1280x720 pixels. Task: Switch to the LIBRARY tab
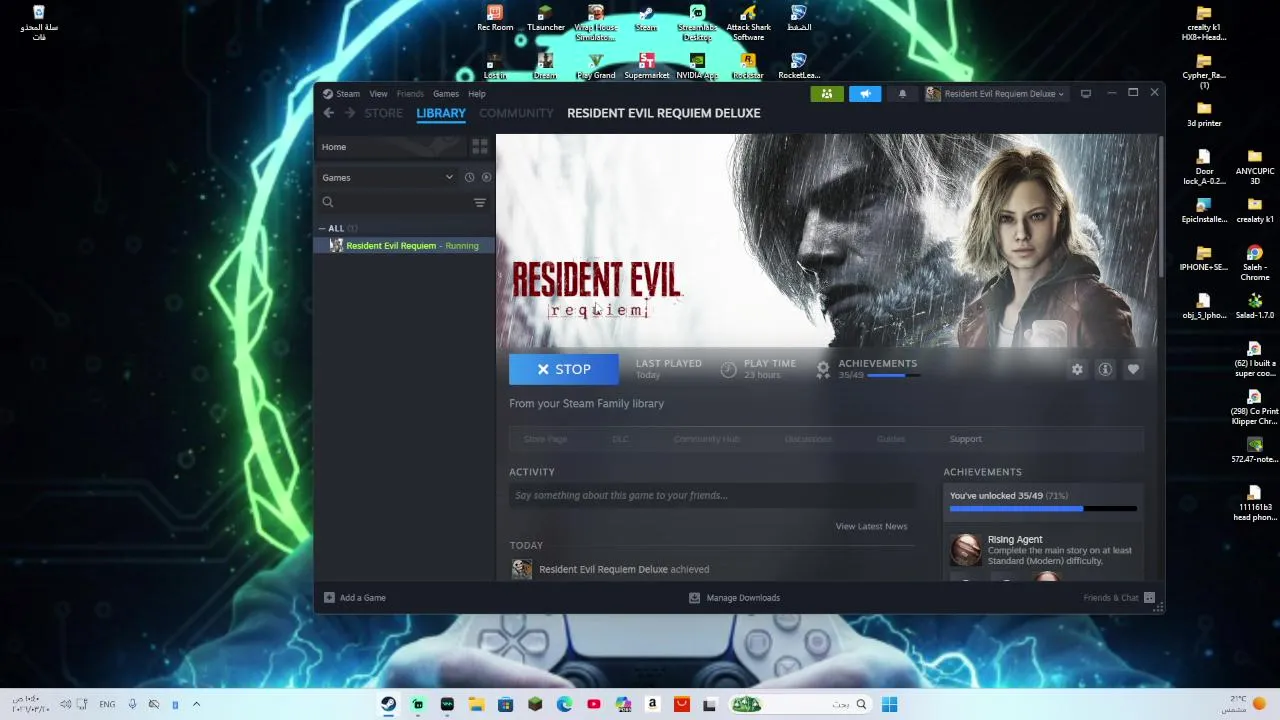[x=441, y=113]
